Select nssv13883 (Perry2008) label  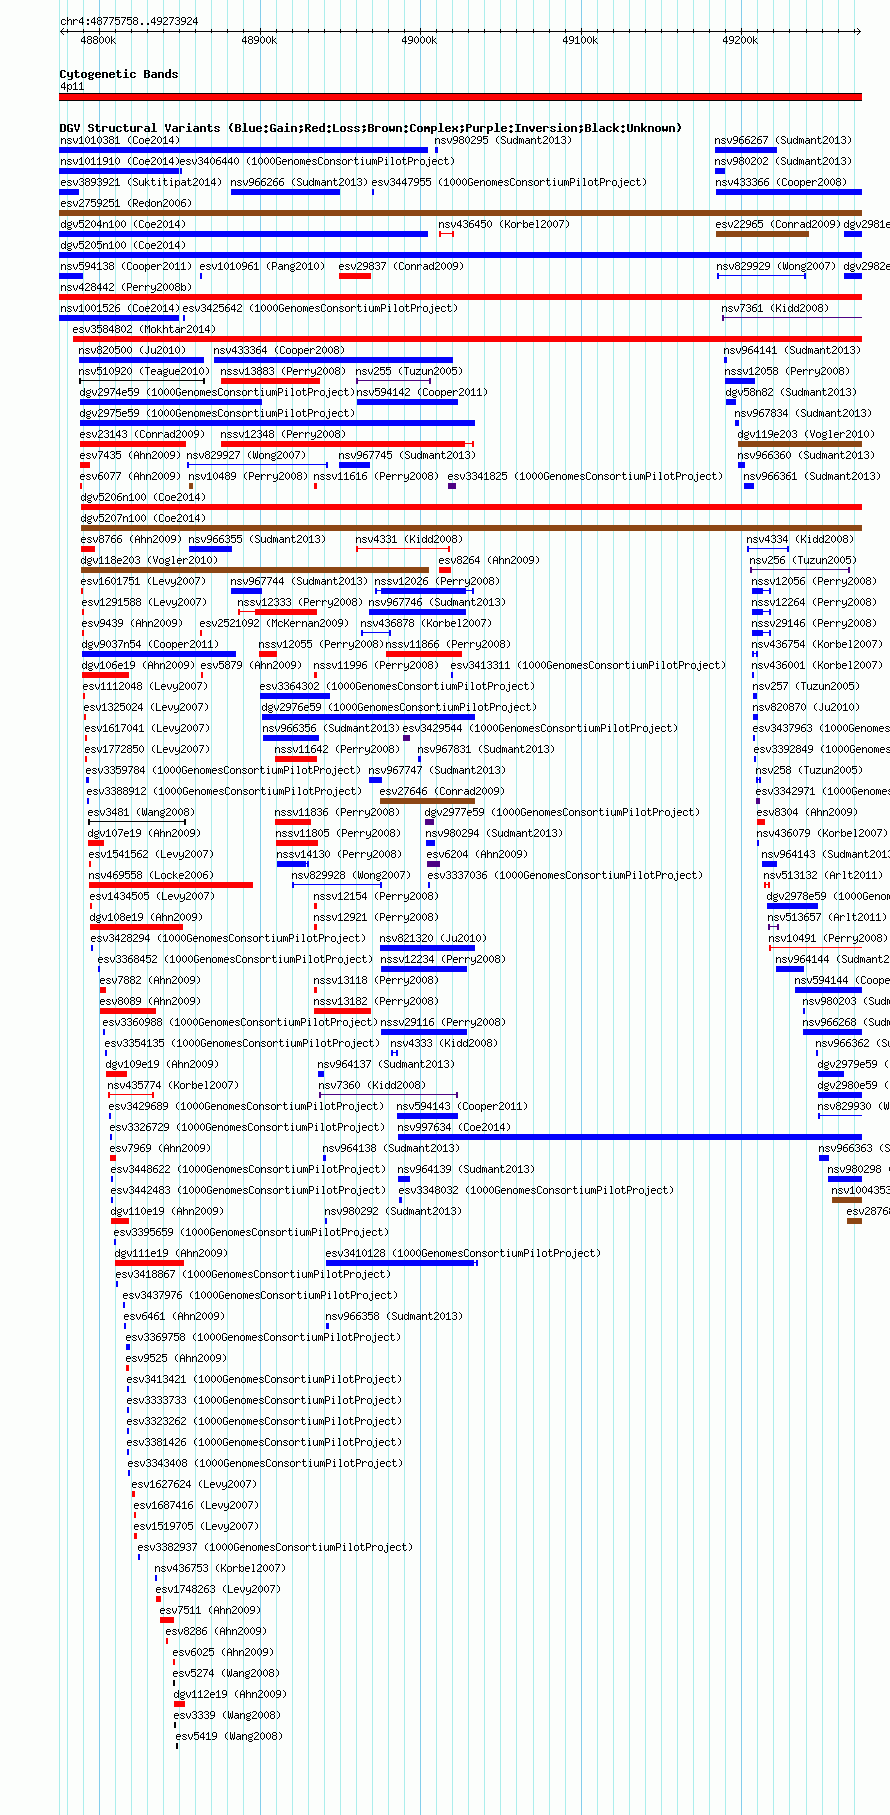(x=283, y=371)
